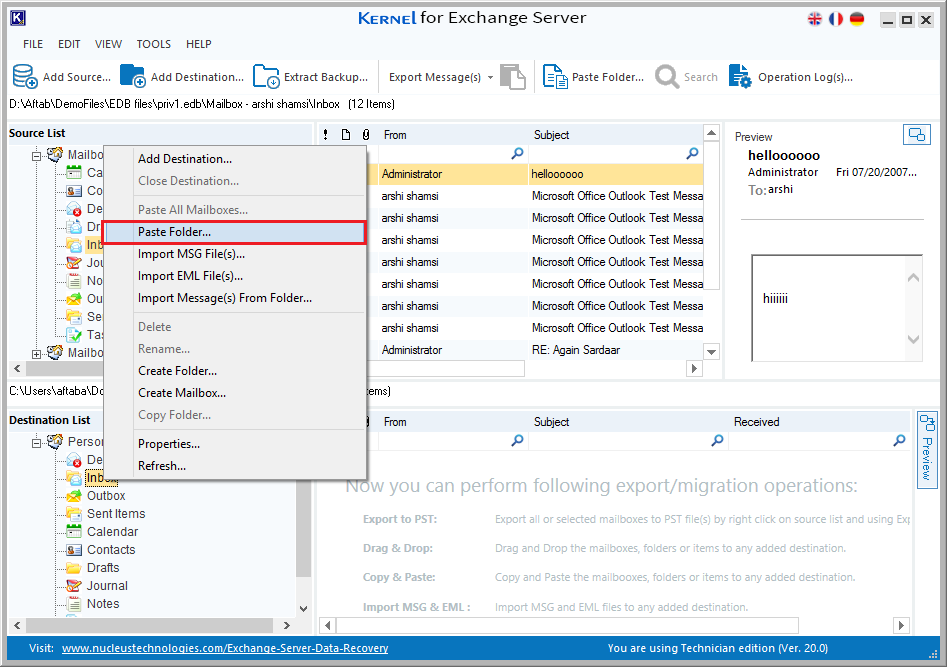The height and width of the screenshot is (667, 947).
Task: Switch language using the French flag icon
Action: [836, 19]
